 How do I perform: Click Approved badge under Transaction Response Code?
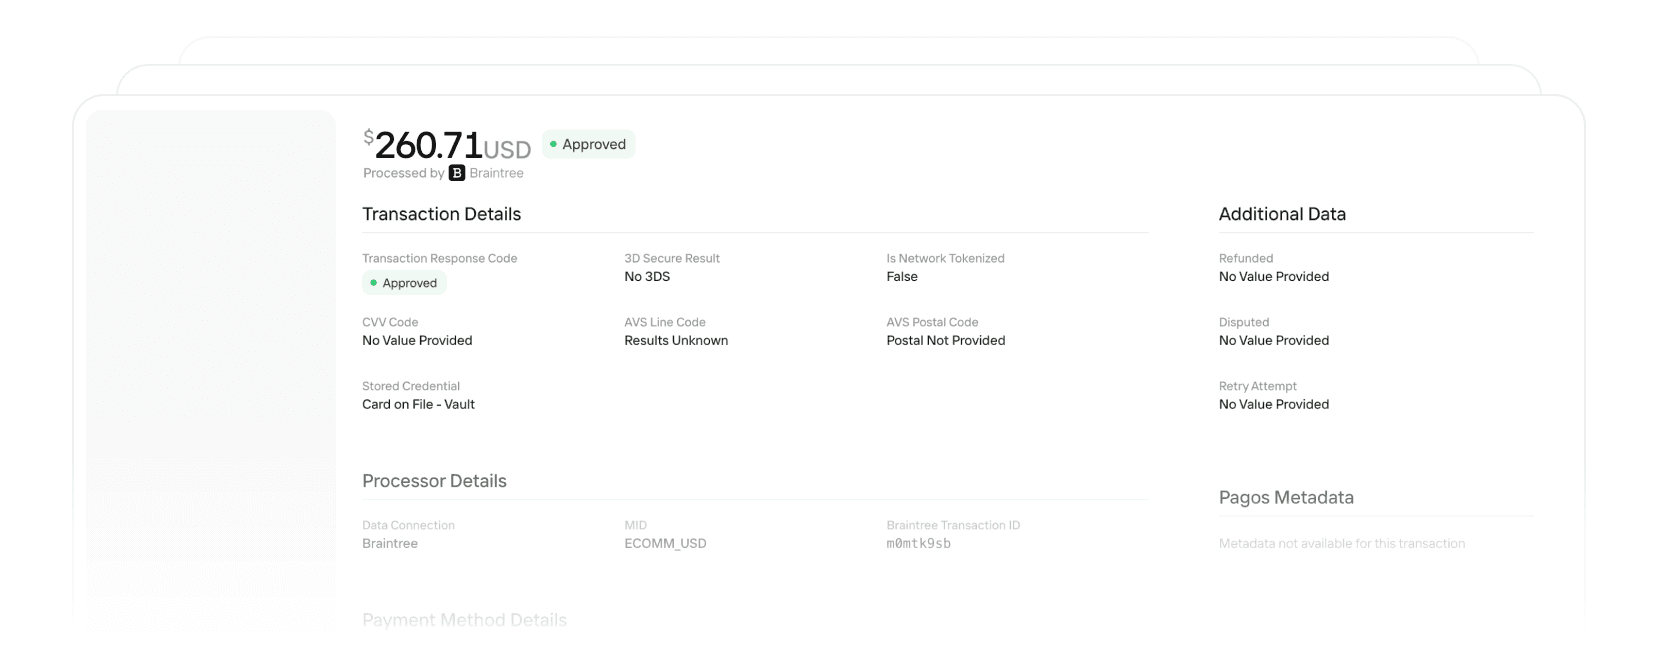pos(404,283)
